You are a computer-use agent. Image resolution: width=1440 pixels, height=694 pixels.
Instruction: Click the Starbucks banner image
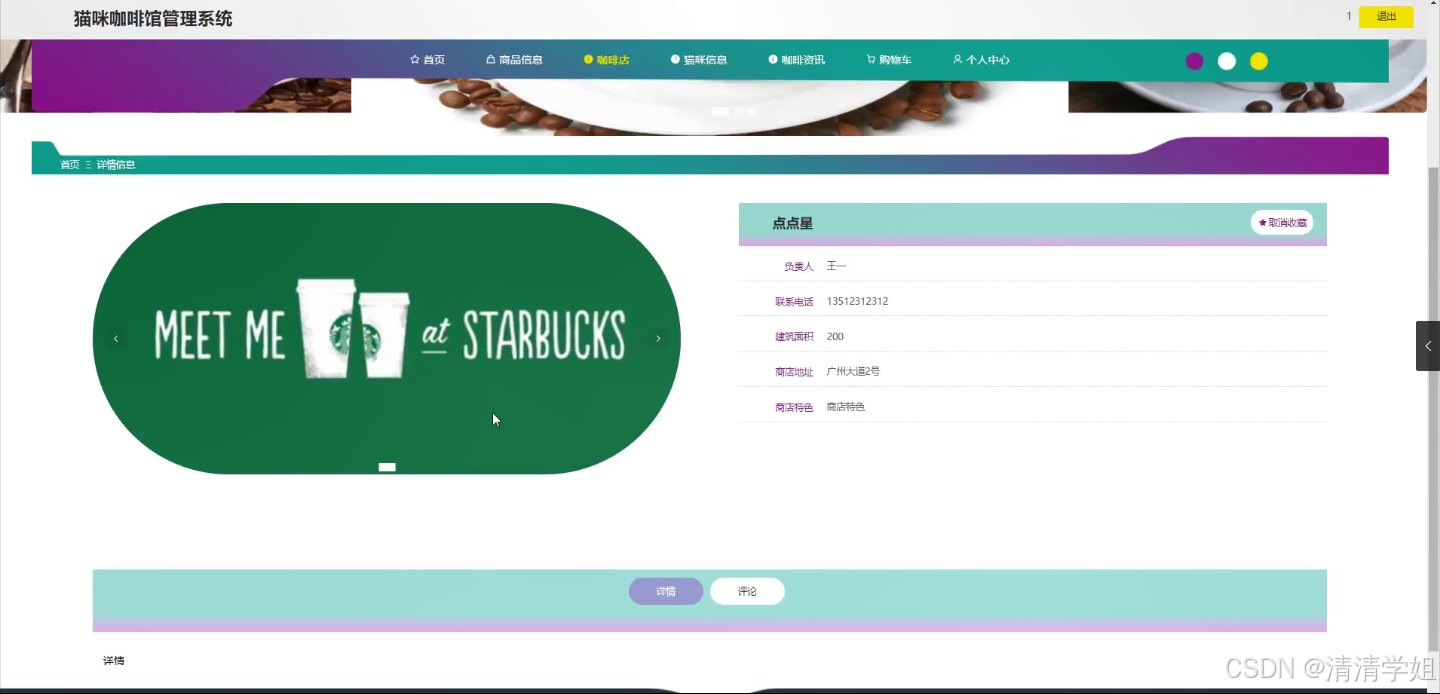point(387,338)
